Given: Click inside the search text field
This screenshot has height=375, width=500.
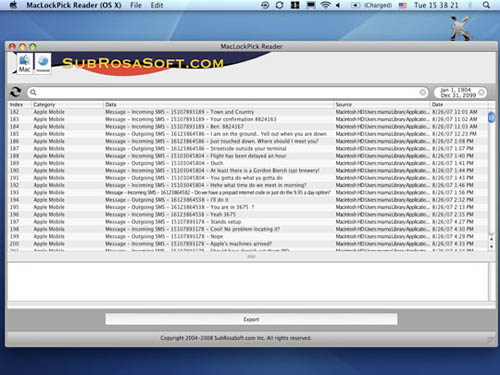Looking at the screenshot, I should tap(227, 92).
